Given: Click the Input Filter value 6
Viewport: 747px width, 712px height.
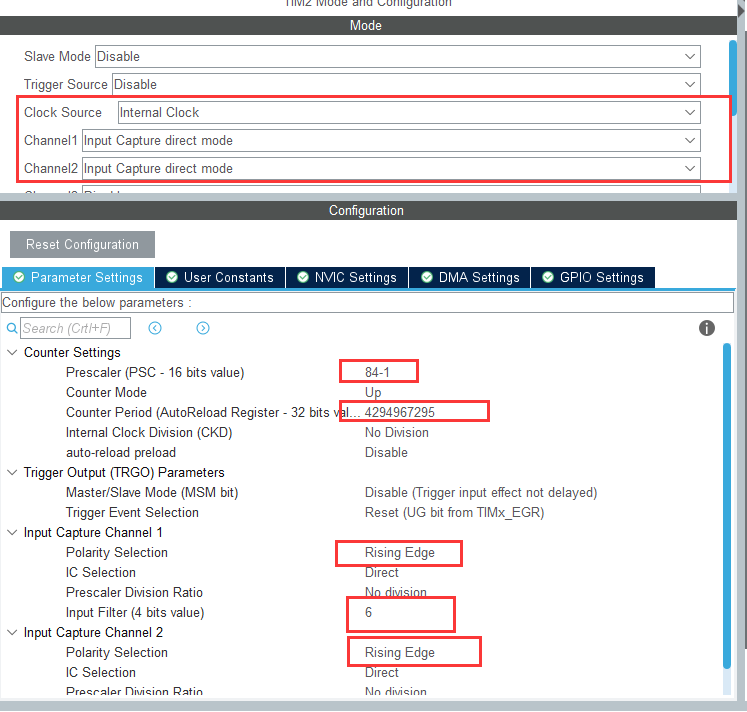Looking at the screenshot, I should click(x=369, y=613).
